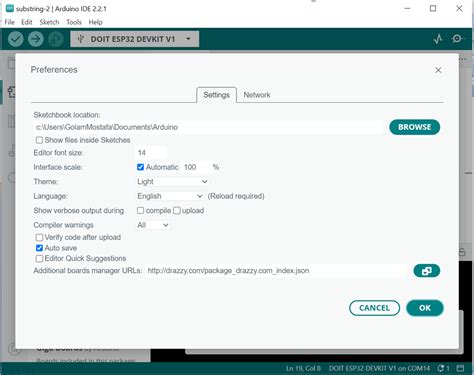474x375 pixels.
Task: Click the interface scale percent field
Action: (197, 167)
